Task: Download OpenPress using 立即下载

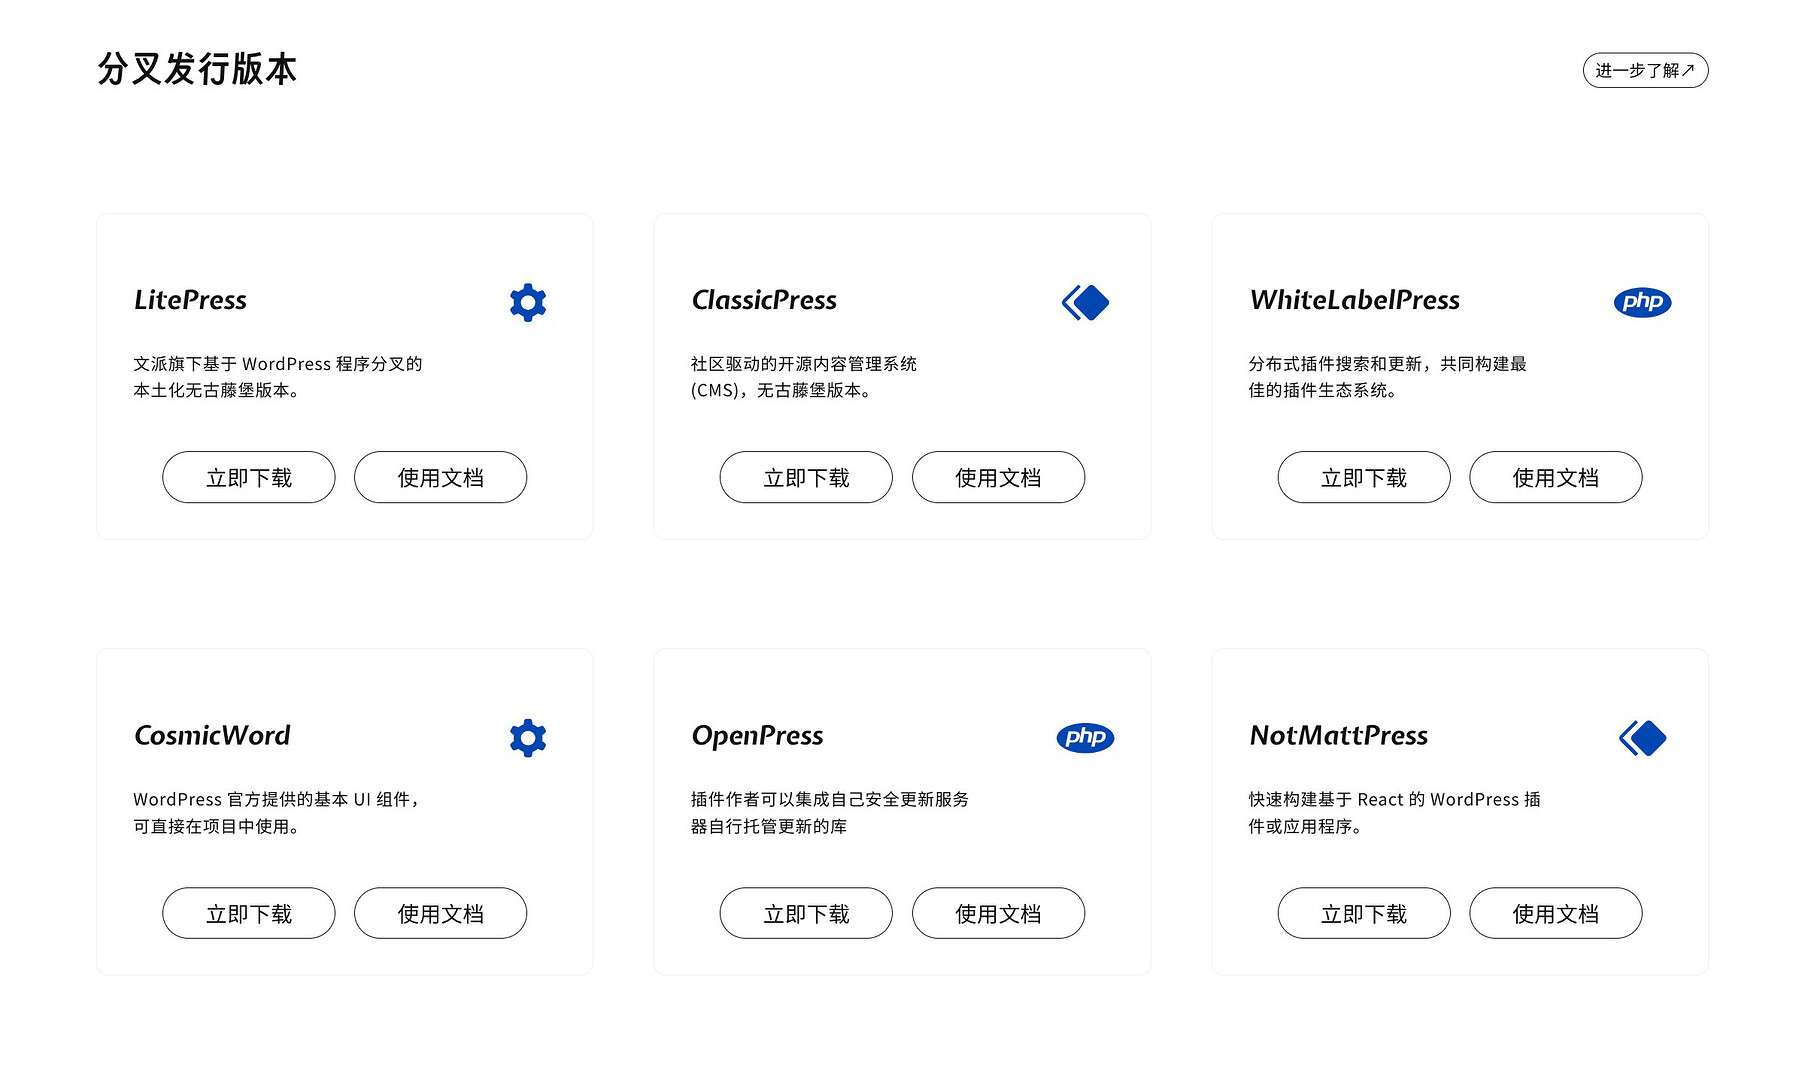Action: [x=806, y=914]
